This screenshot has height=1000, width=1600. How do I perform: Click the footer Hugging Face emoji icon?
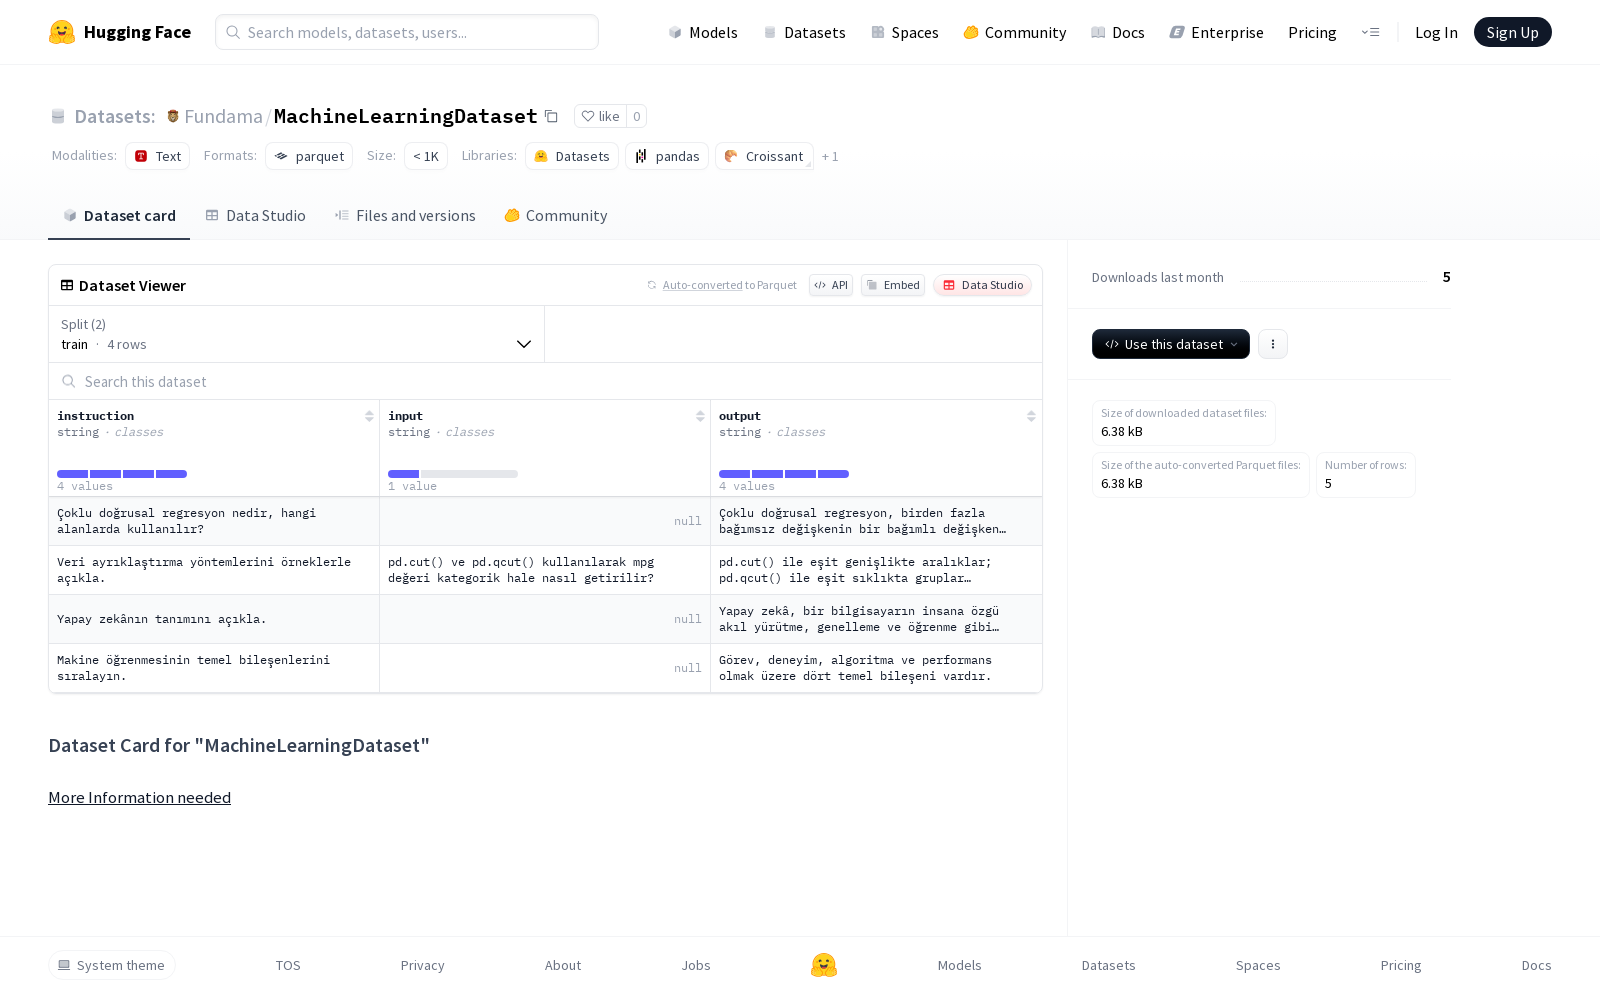[824, 965]
